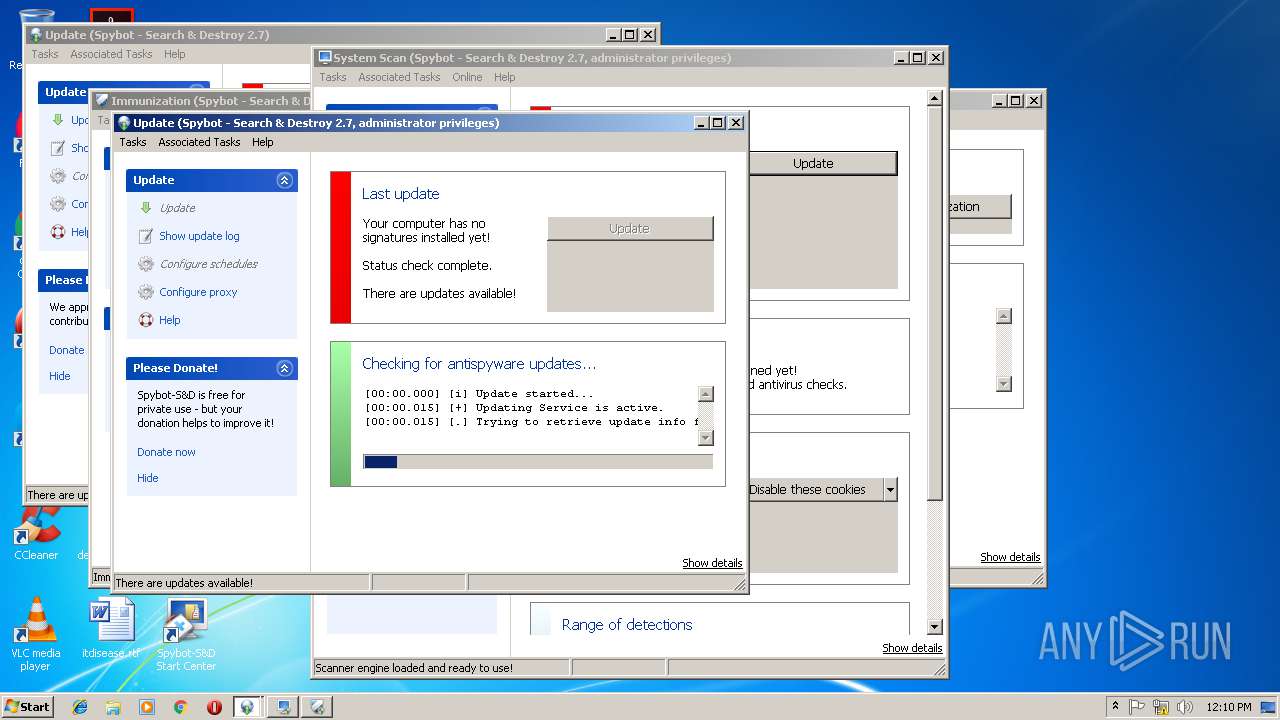Viewport: 1280px width, 720px height.
Task: Click System Scan window scrollbar down arrow
Action: 935,627
